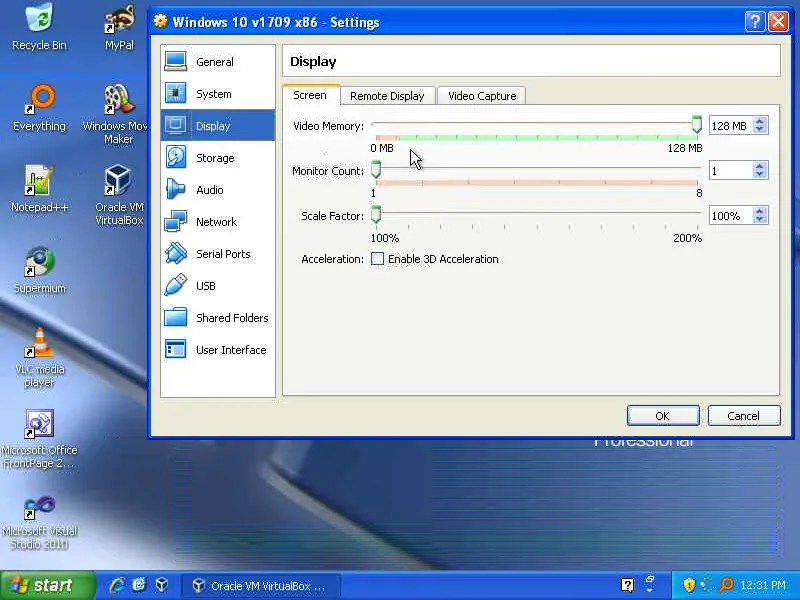The height and width of the screenshot is (600, 800).
Task: Decrease Video Memory with down arrow
Action: pos(760,129)
